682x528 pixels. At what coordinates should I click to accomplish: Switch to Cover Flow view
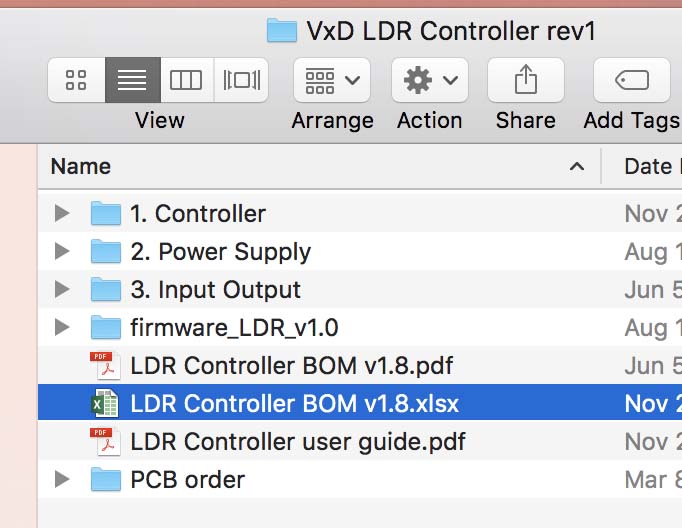click(x=241, y=80)
